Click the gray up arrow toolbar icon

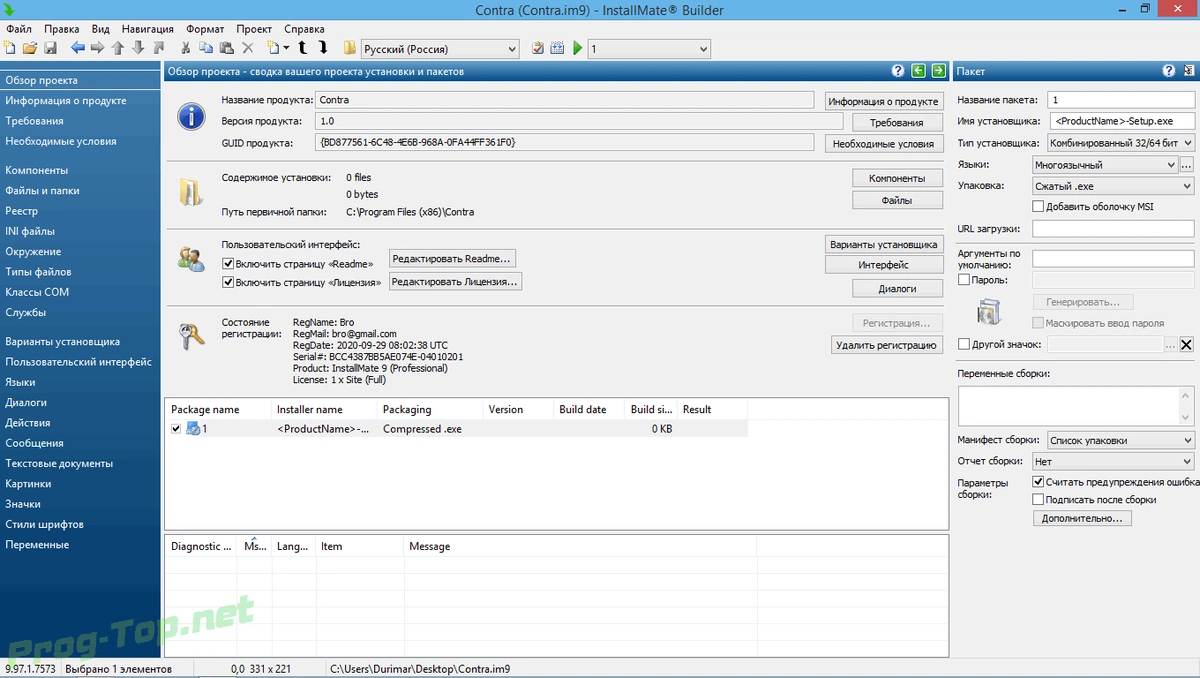click(117, 48)
